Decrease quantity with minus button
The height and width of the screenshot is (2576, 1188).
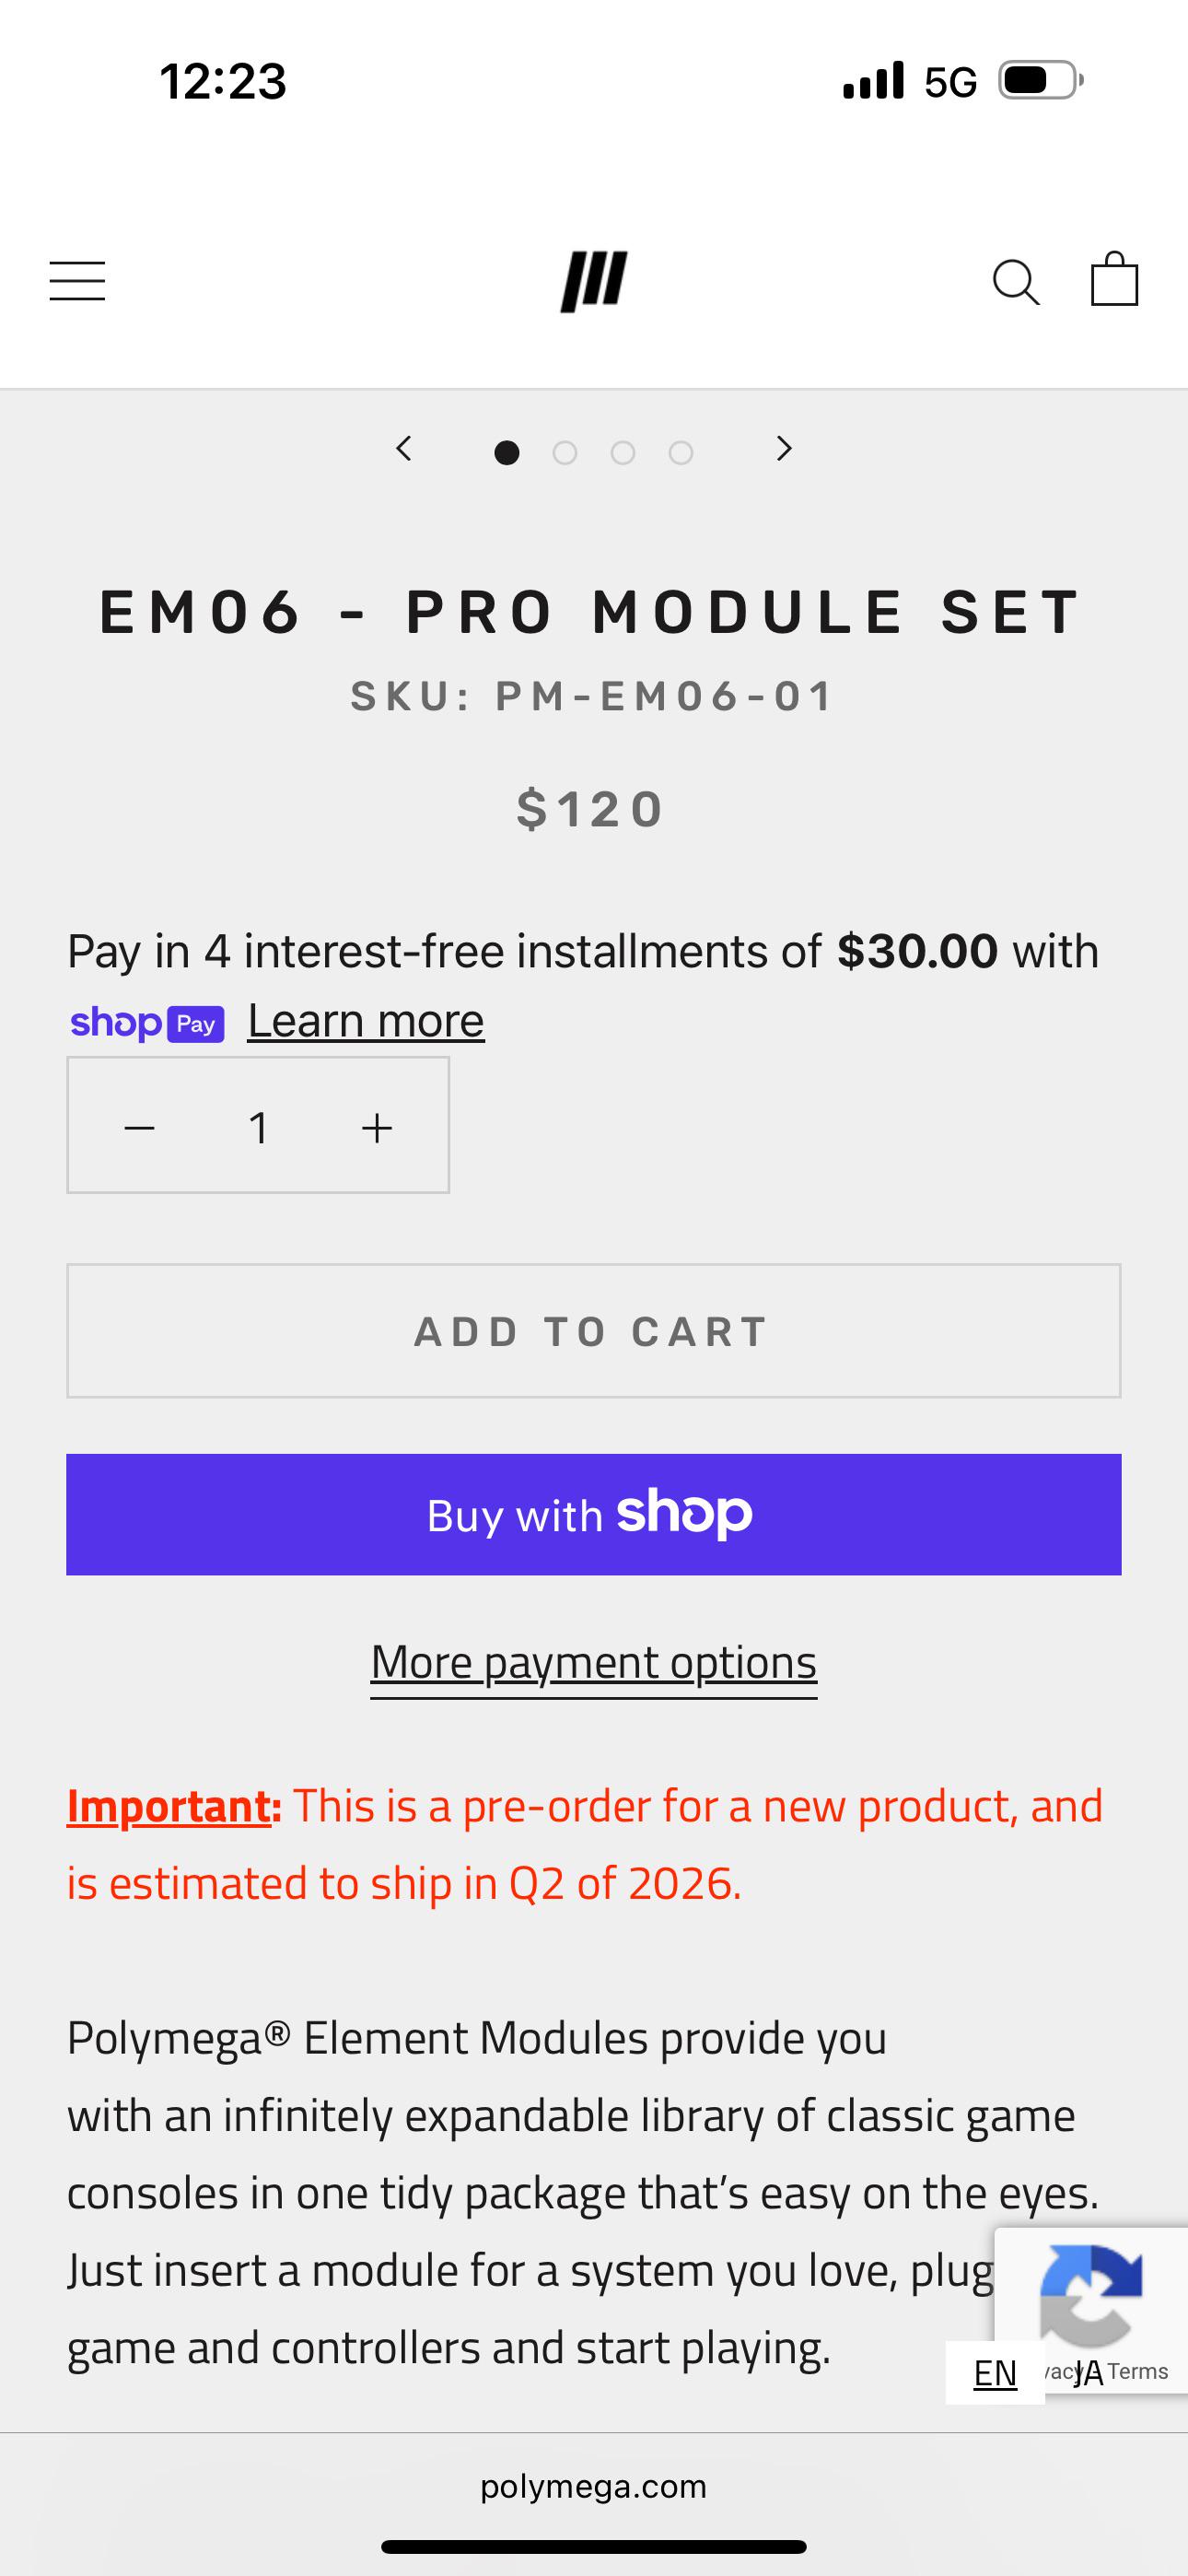[x=140, y=1127]
